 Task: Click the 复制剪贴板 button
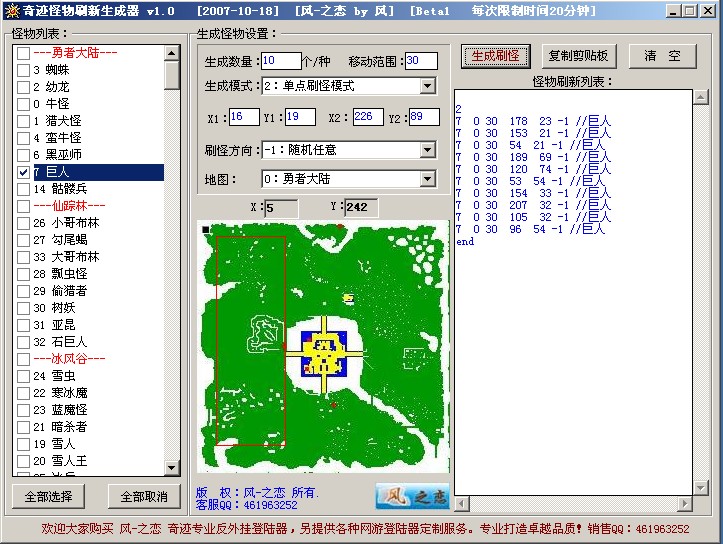click(x=579, y=56)
